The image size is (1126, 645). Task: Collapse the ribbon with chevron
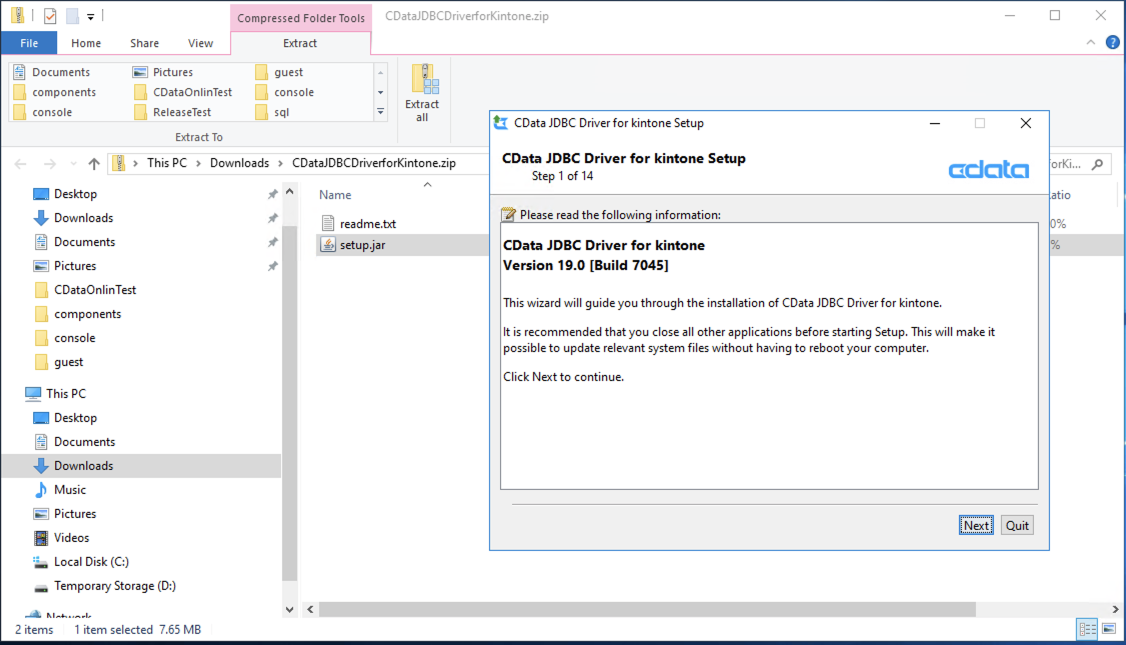coord(1091,42)
